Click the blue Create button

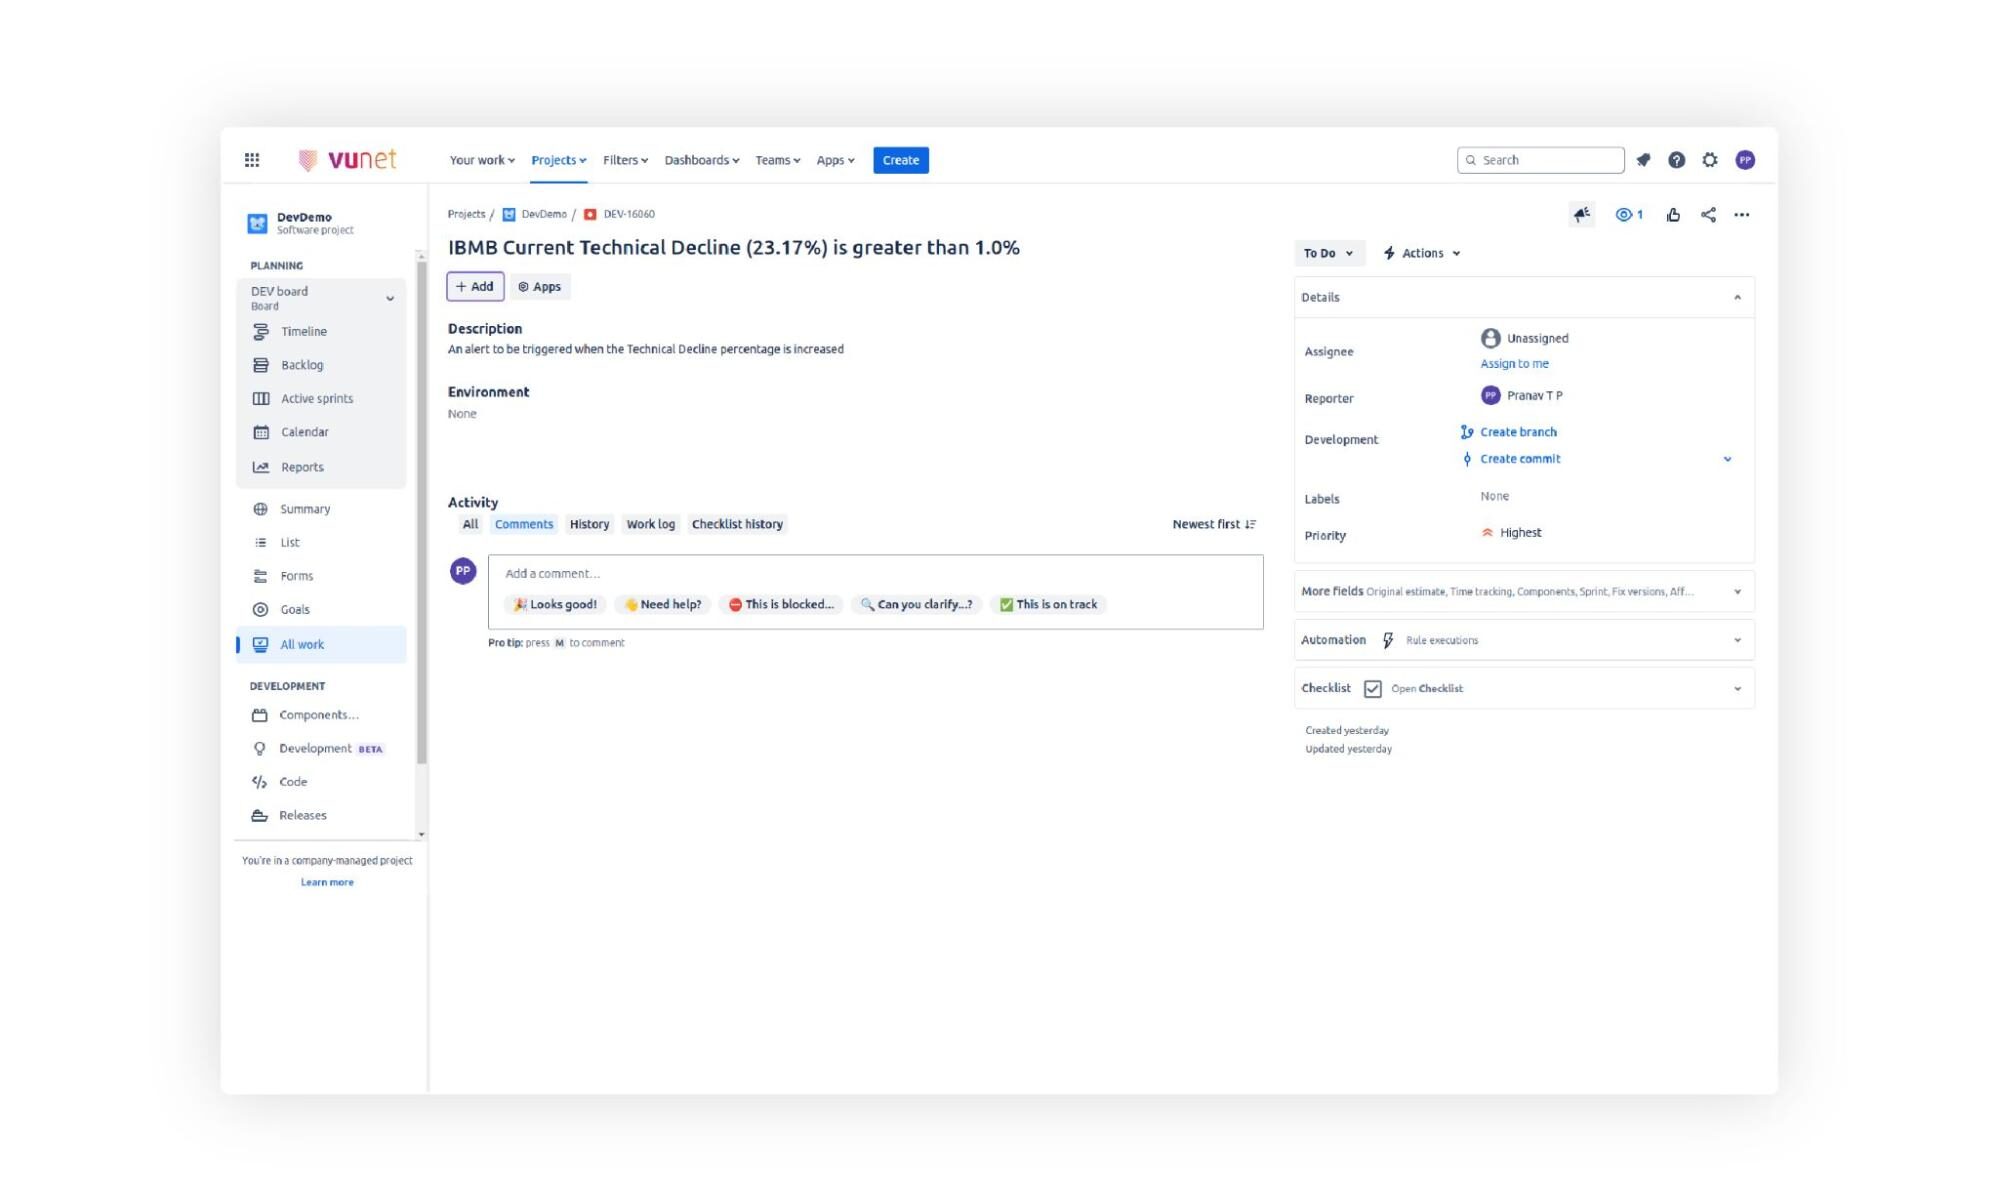[900, 160]
